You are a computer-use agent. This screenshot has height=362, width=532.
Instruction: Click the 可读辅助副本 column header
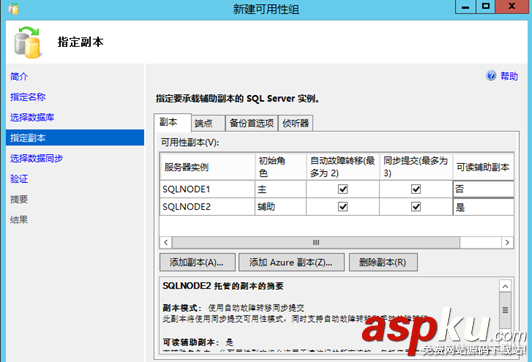(483, 167)
